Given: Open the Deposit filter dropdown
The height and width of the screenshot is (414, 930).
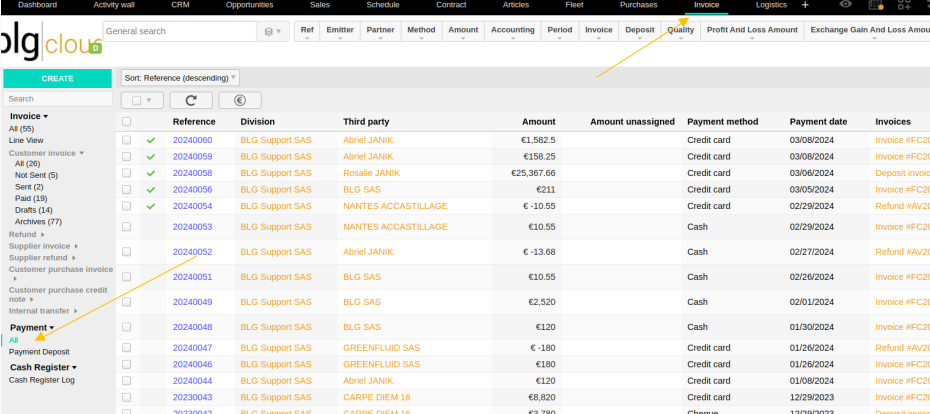Looking at the screenshot, I should [x=640, y=31].
